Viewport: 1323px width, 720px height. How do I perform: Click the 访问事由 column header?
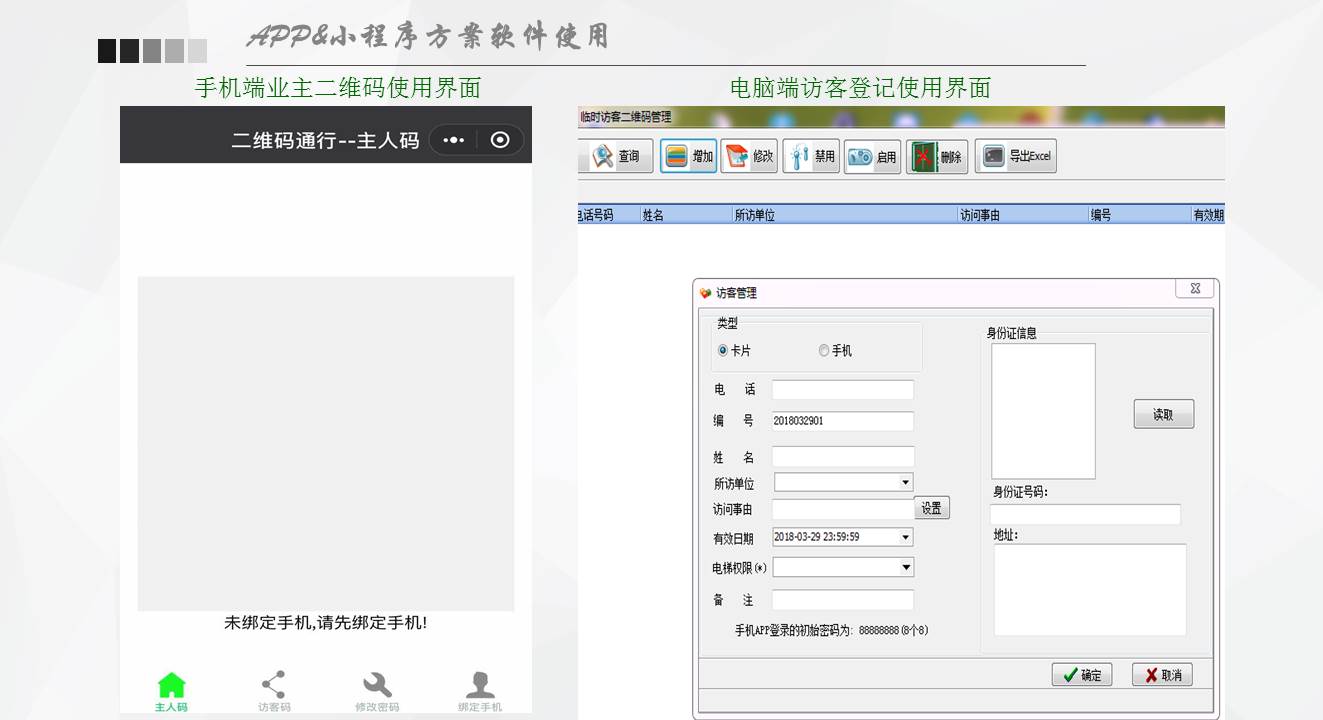(1023, 215)
